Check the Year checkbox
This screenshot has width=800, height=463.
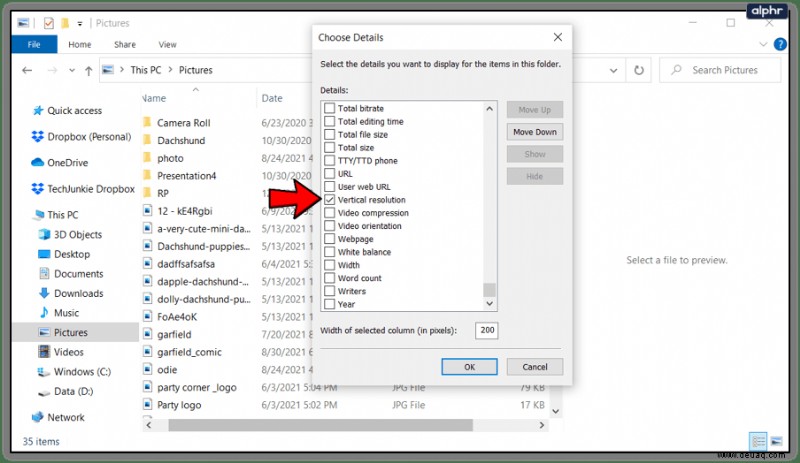[x=330, y=304]
